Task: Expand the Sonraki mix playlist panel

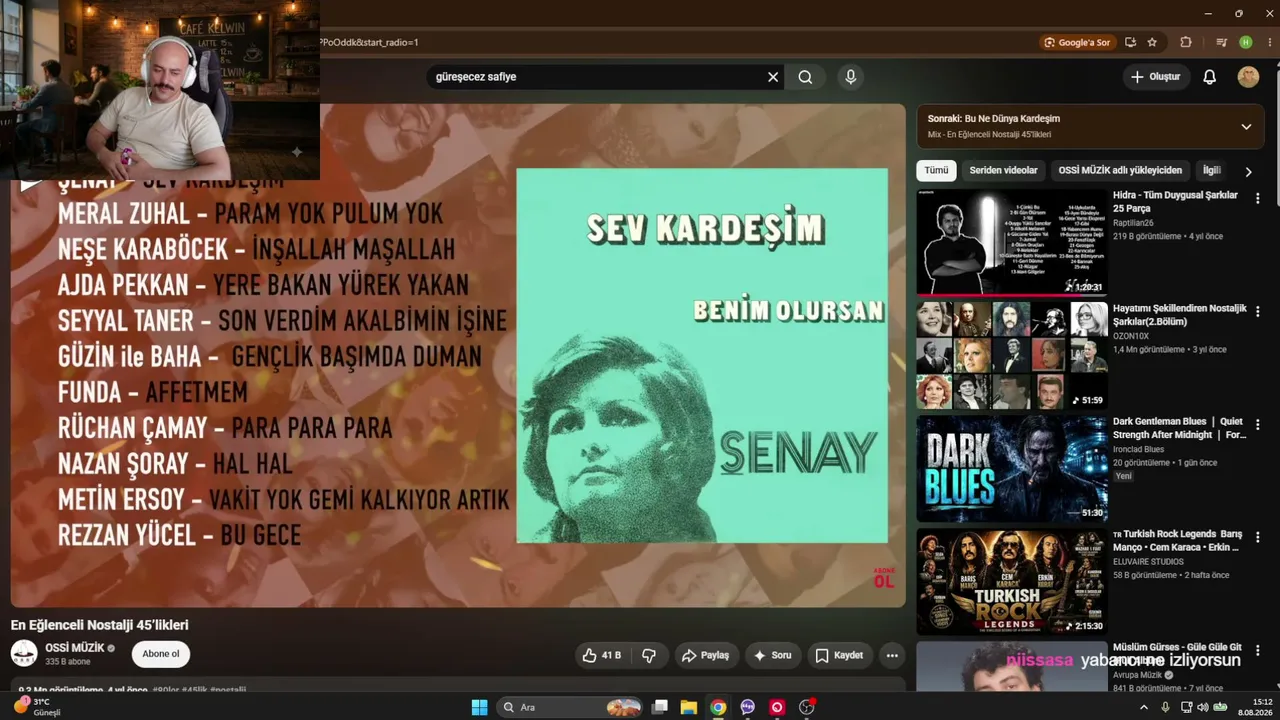Action: click(1246, 126)
